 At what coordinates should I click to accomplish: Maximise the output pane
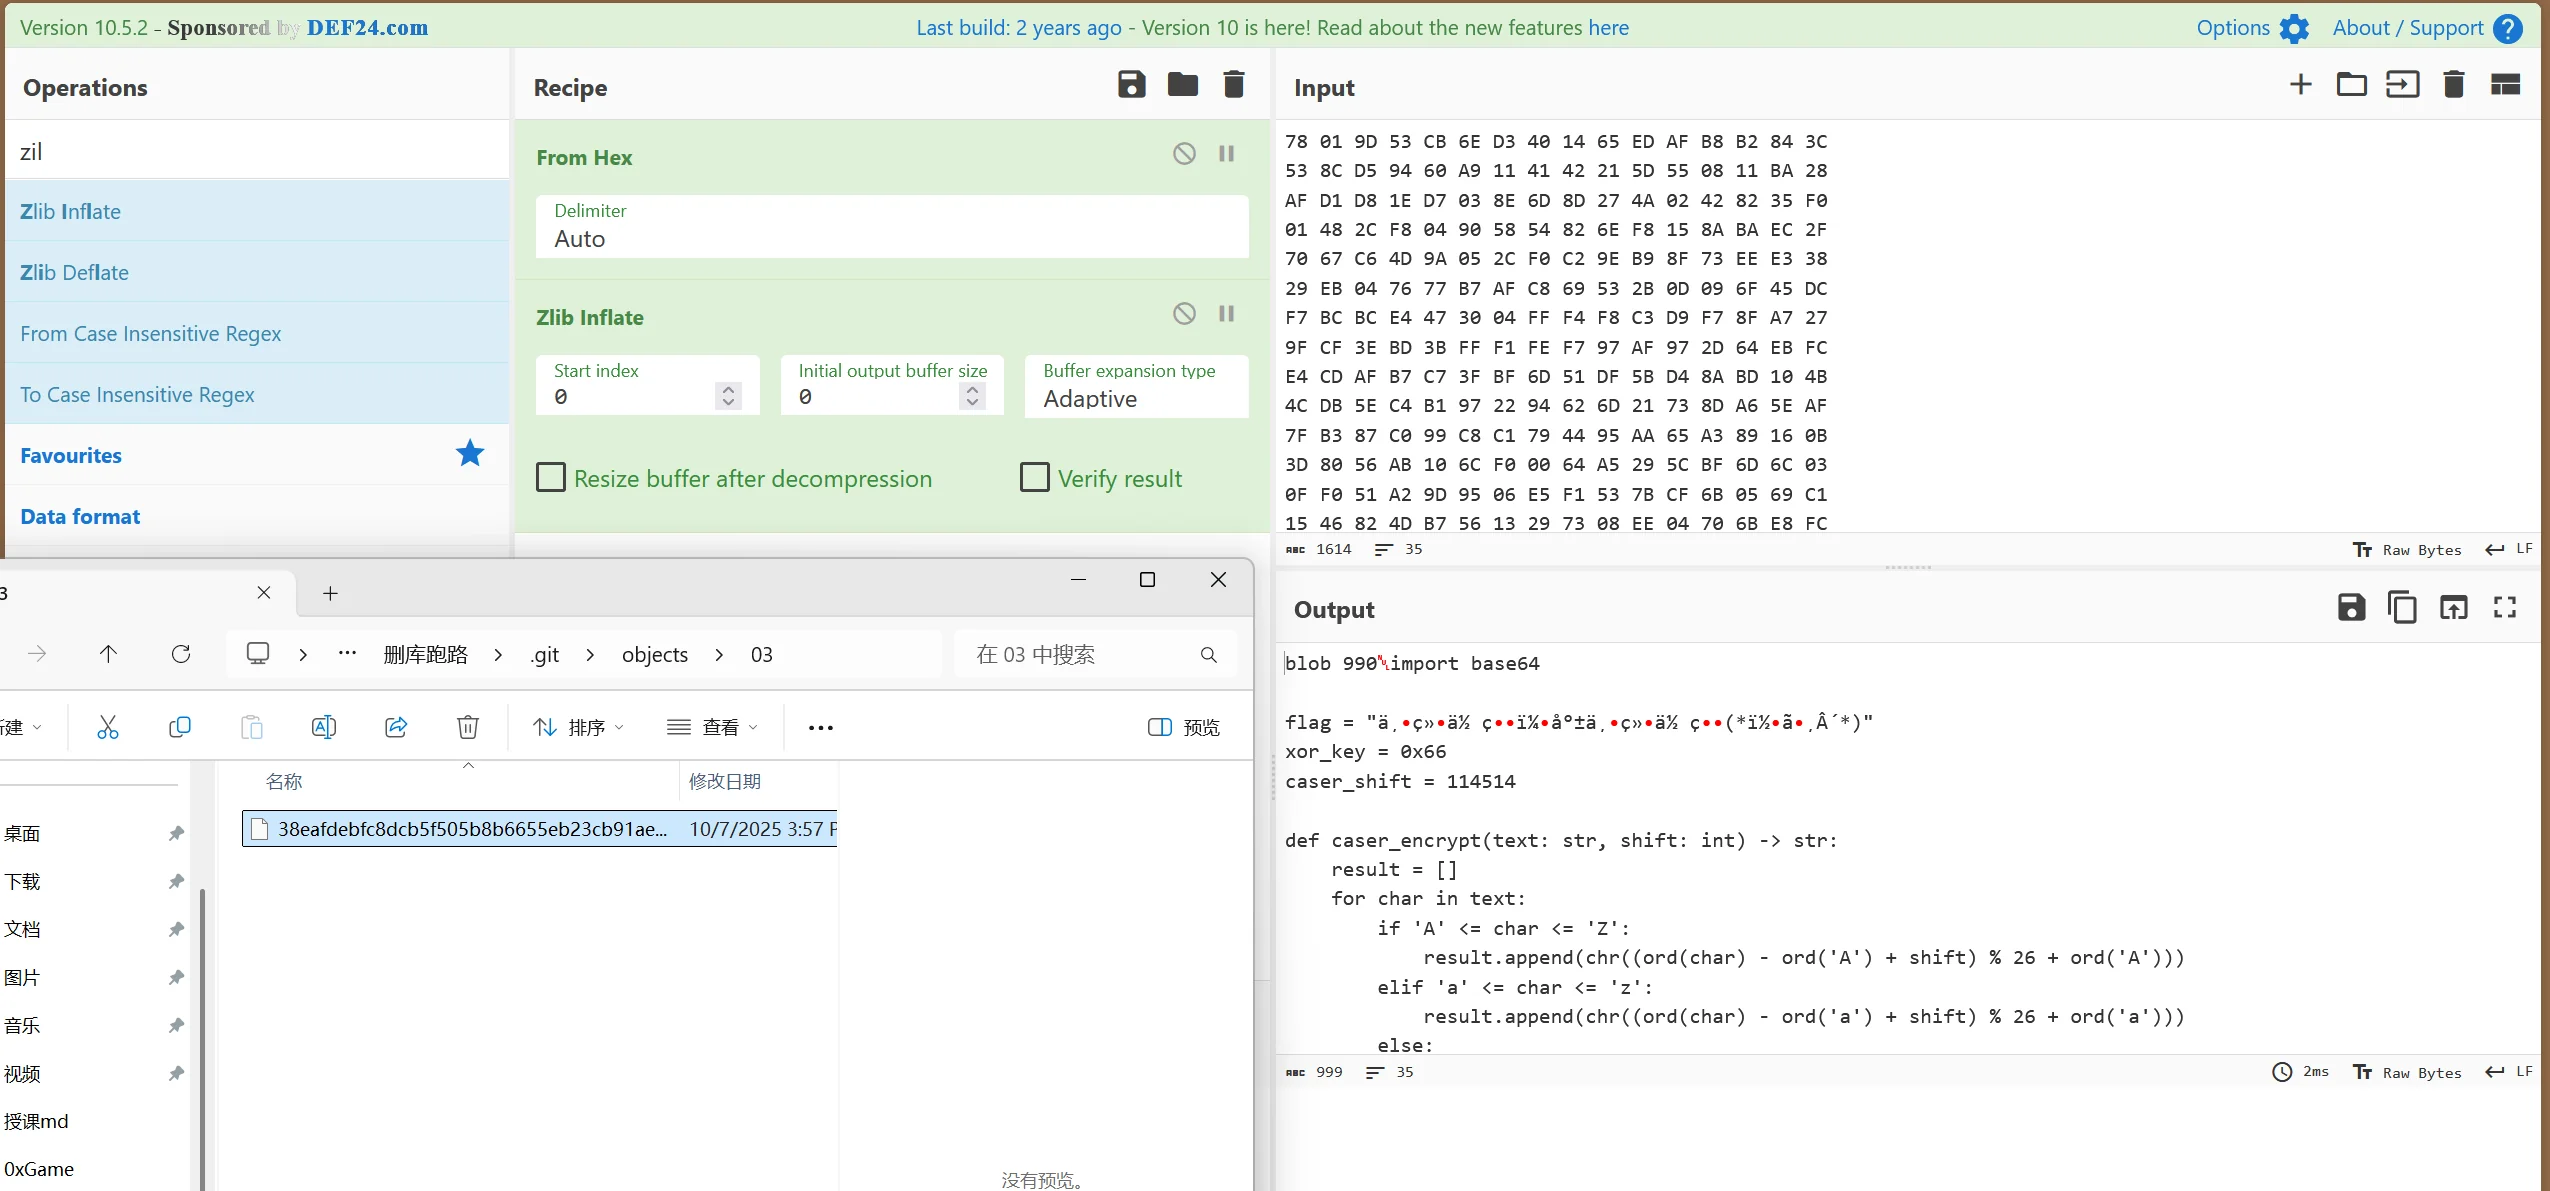pos(2505,607)
